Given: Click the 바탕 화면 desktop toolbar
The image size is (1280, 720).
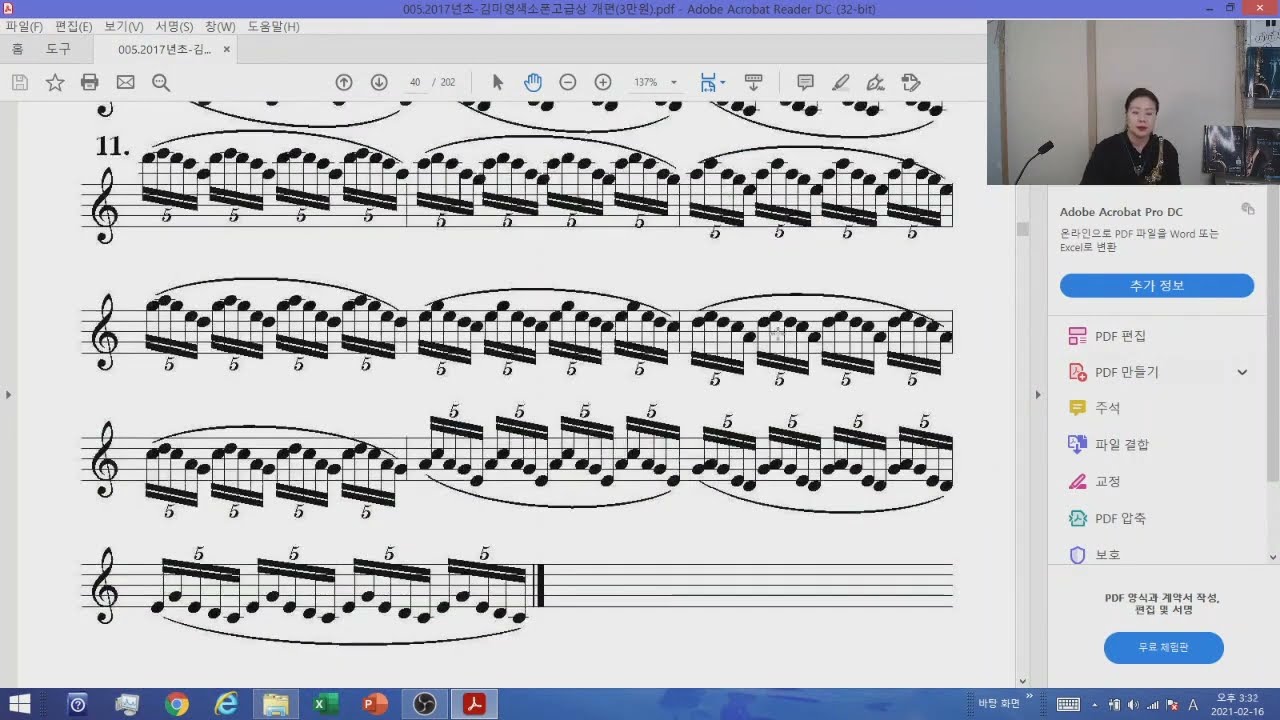Looking at the screenshot, I should [999, 704].
